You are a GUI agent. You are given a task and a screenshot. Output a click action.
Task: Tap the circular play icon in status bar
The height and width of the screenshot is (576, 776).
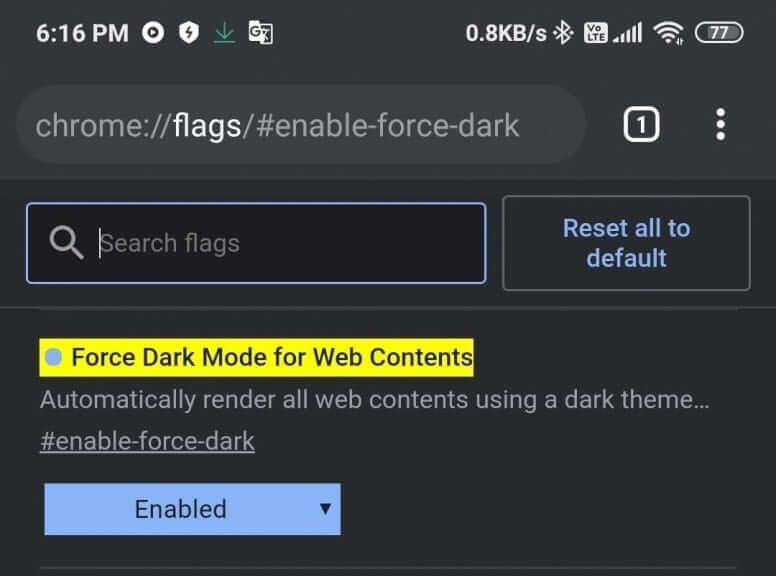[x=153, y=33]
